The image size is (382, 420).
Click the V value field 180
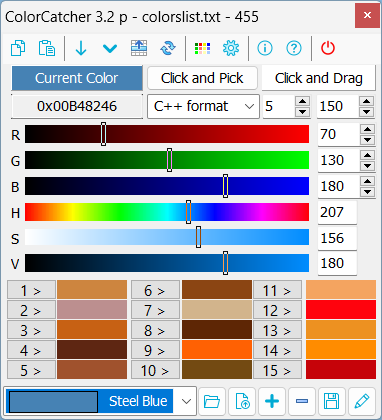pyautogui.click(x=337, y=263)
